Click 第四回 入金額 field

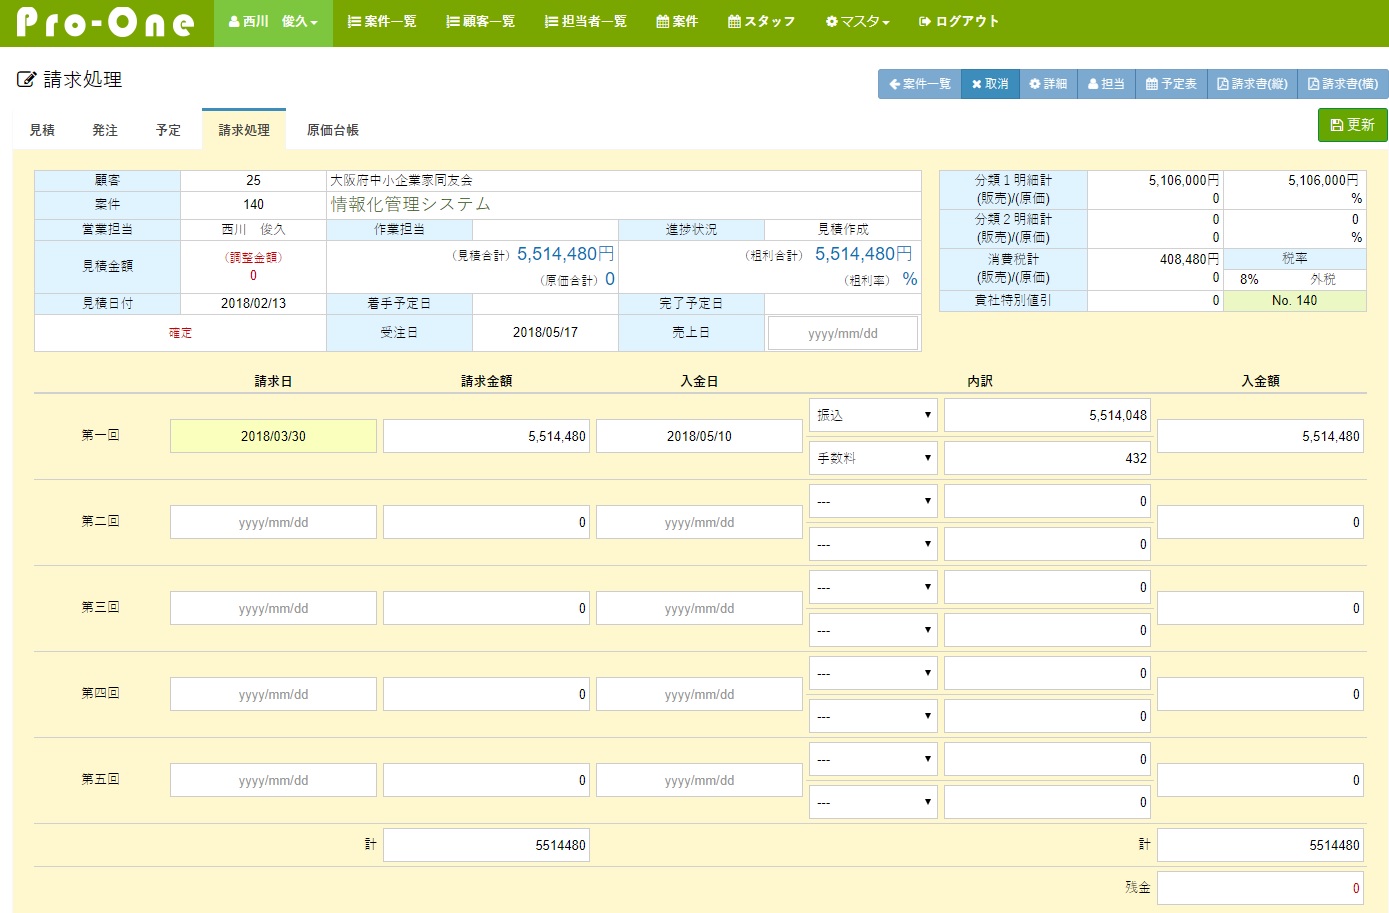(x=1260, y=694)
